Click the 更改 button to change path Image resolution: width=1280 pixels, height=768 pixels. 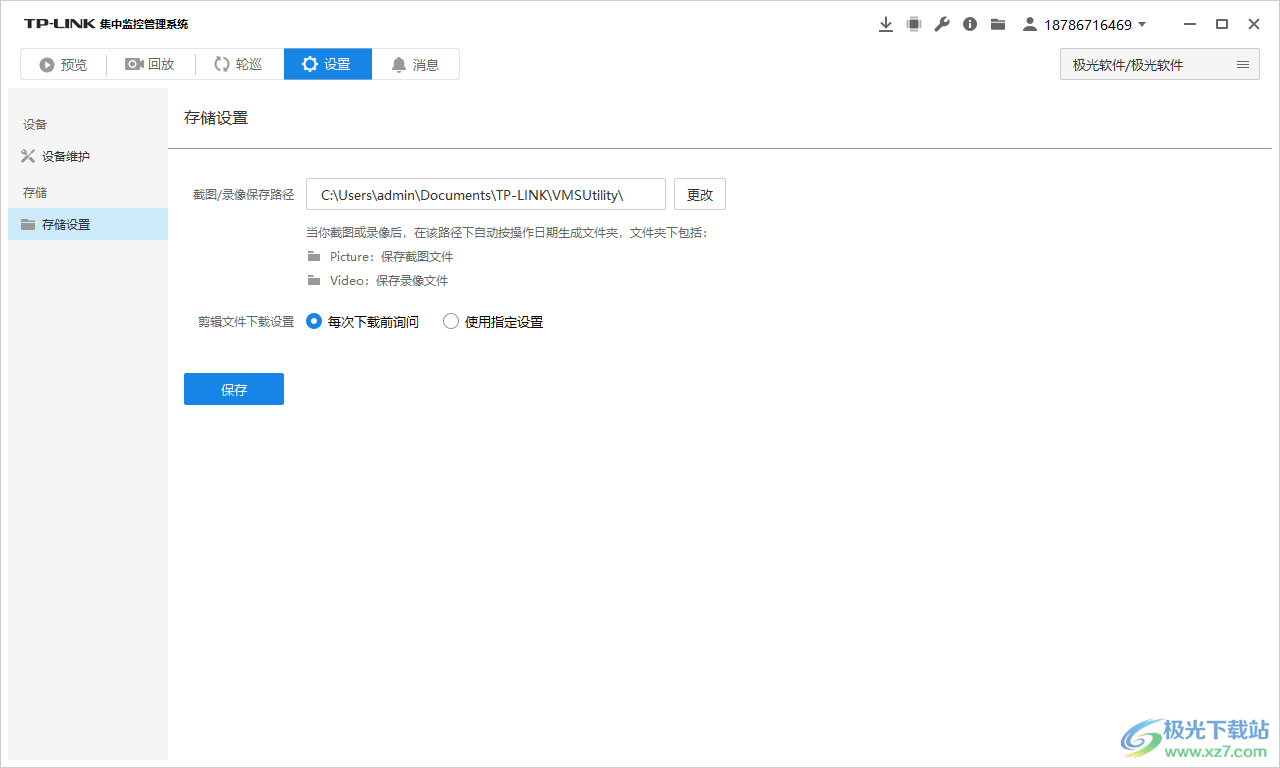[699, 193]
